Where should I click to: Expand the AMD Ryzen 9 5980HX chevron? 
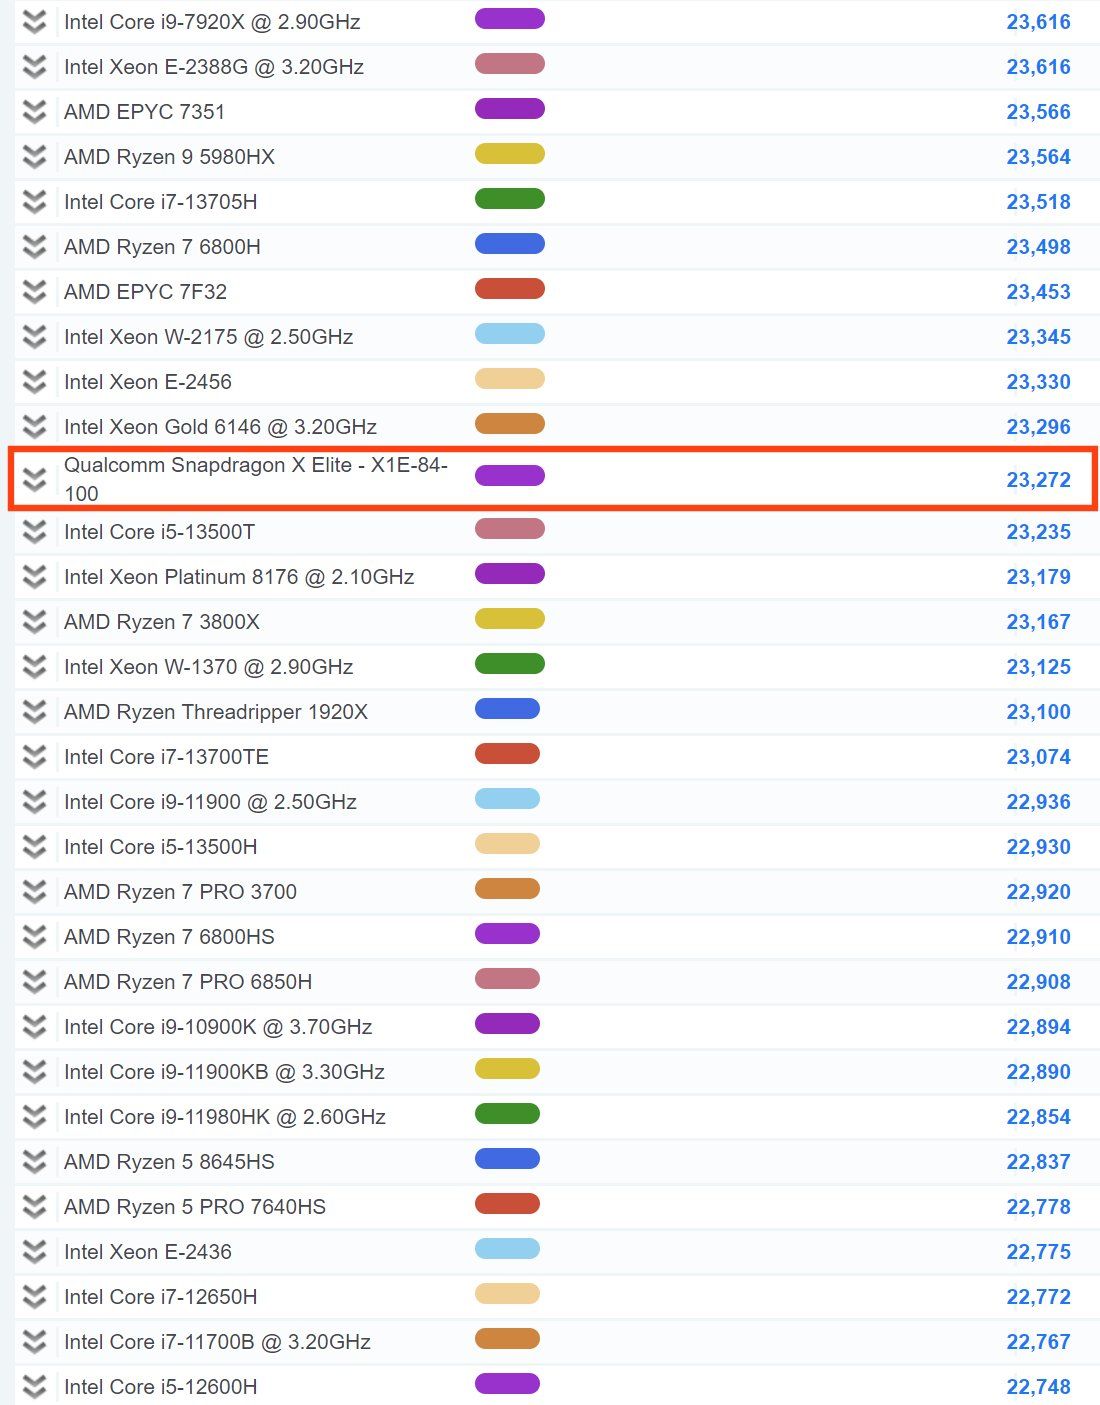(x=35, y=157)
